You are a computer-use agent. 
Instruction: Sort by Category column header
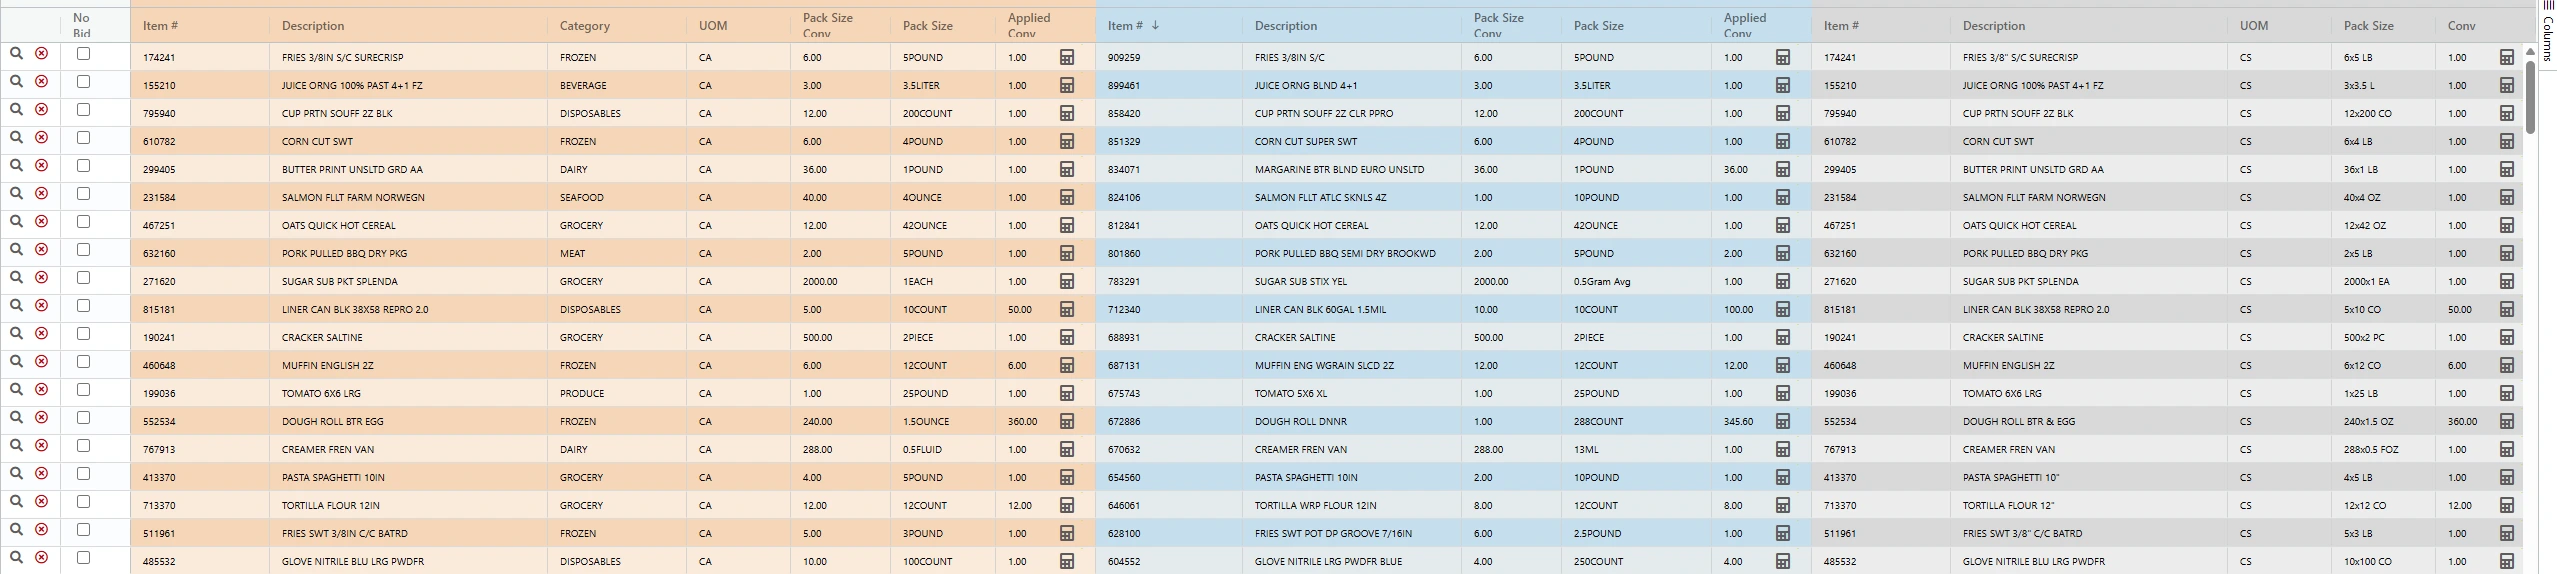pyautogui.click(x=584, y=26)
